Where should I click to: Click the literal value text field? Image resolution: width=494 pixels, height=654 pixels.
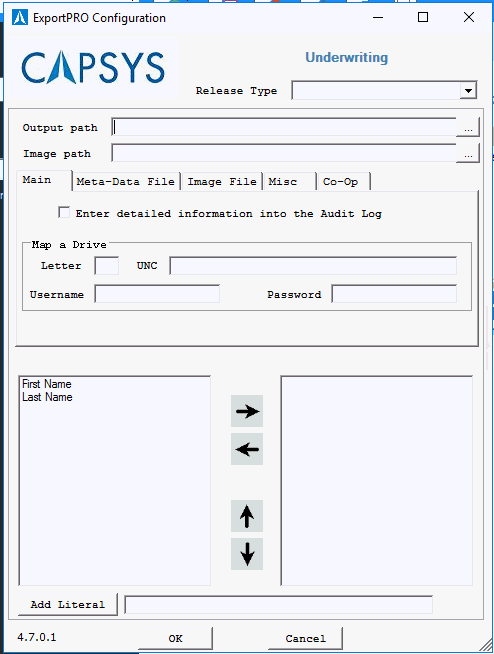(x=278, y=604)
